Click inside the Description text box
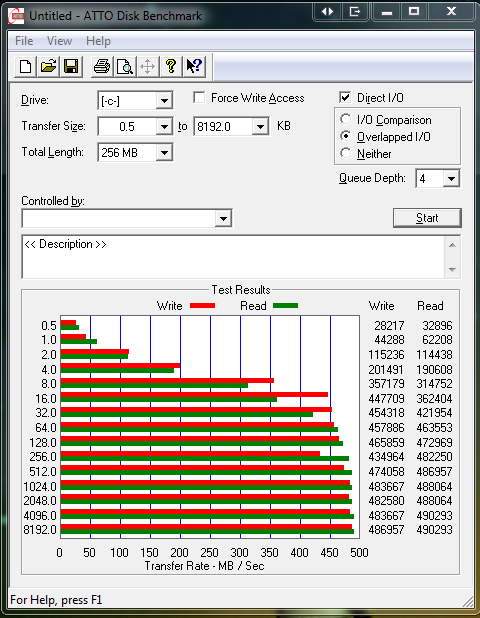The image size is (480, 618). tap(234, 257)
